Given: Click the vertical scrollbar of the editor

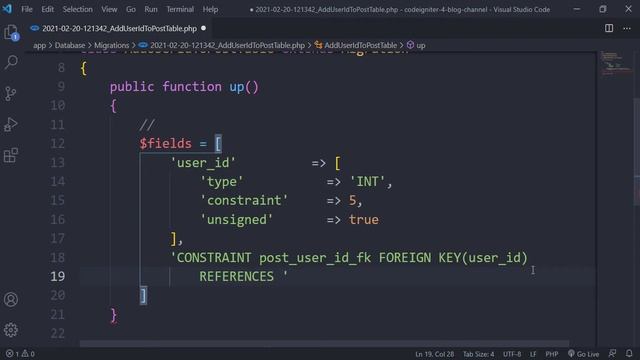Looking at the screenshot, I should point(637,137).
